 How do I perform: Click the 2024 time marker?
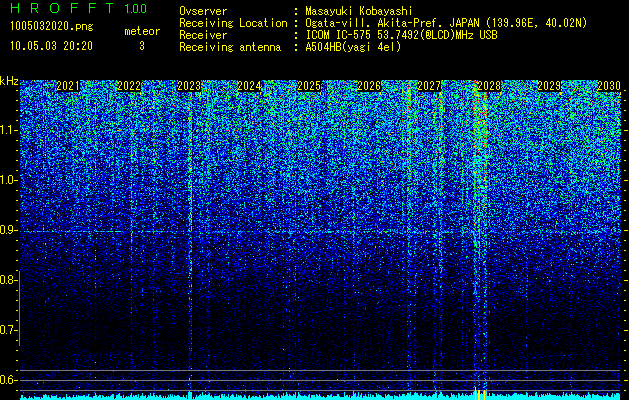pyautogui.click(x=249, y=86)
